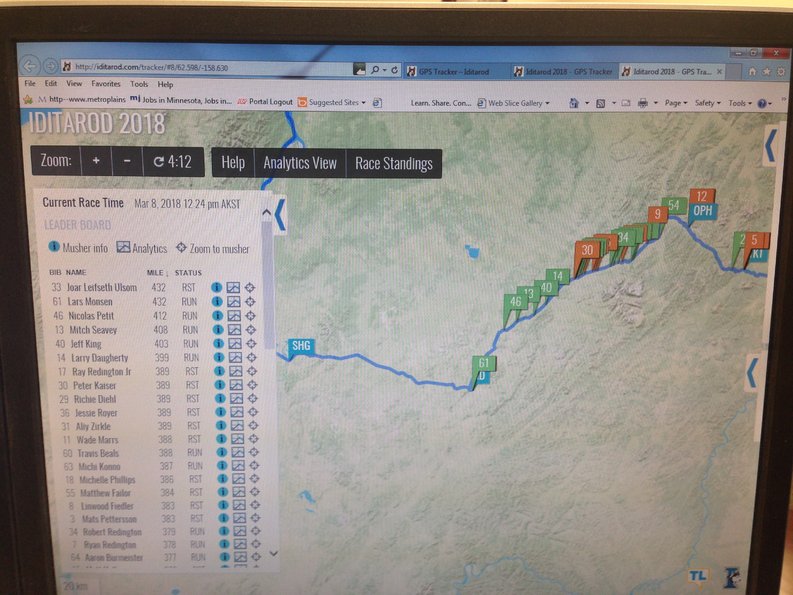The width and height of the screenshot is (793, 595).
Task: Click the zoom out minus button
Action: (x=126, y=162)
